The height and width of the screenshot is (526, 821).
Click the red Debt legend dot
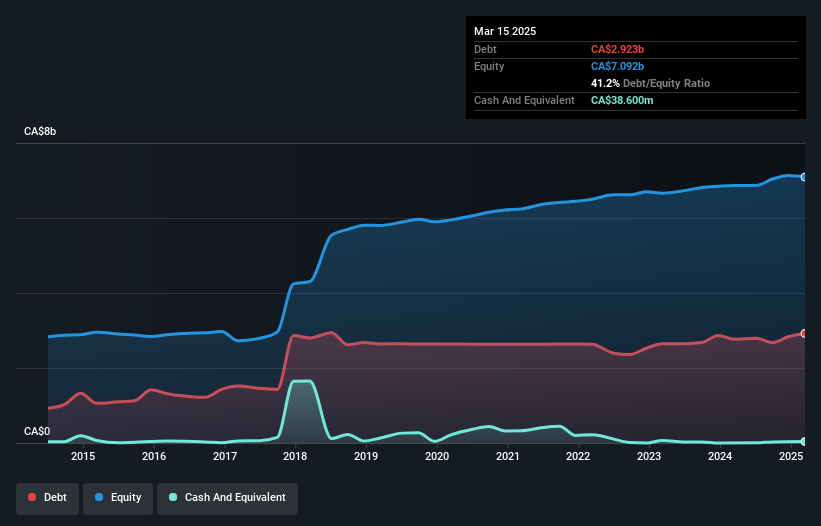(x=32, y=497)
